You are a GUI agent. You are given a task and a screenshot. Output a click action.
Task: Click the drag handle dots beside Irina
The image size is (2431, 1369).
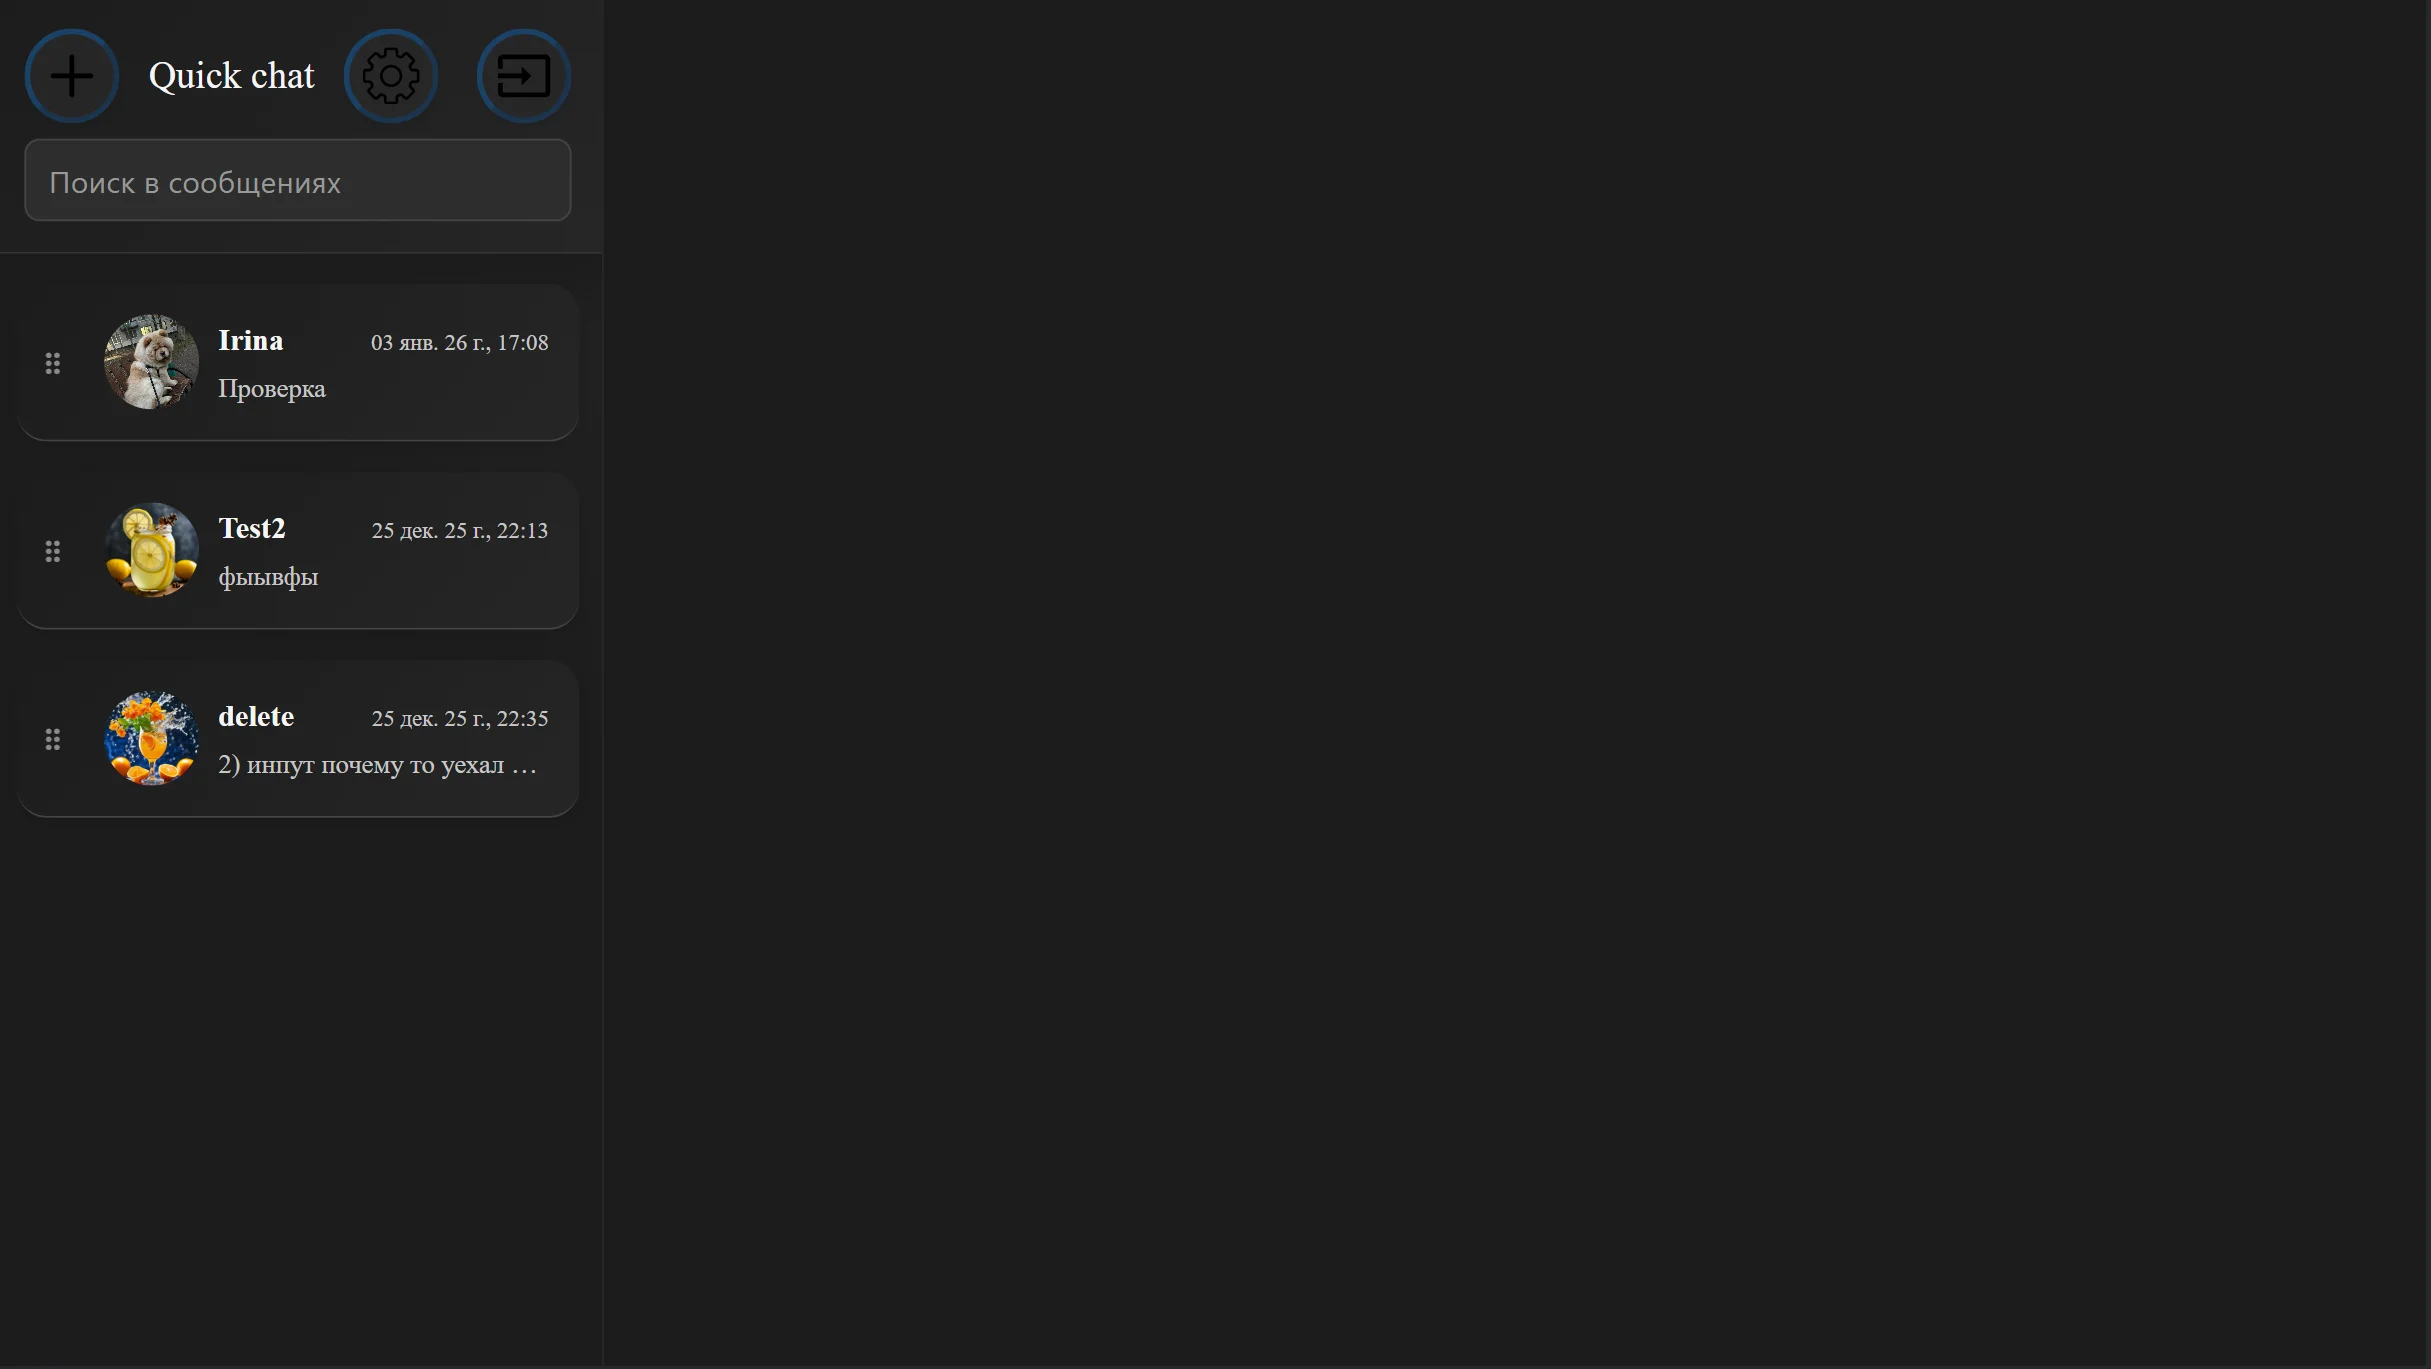point(53,363)
